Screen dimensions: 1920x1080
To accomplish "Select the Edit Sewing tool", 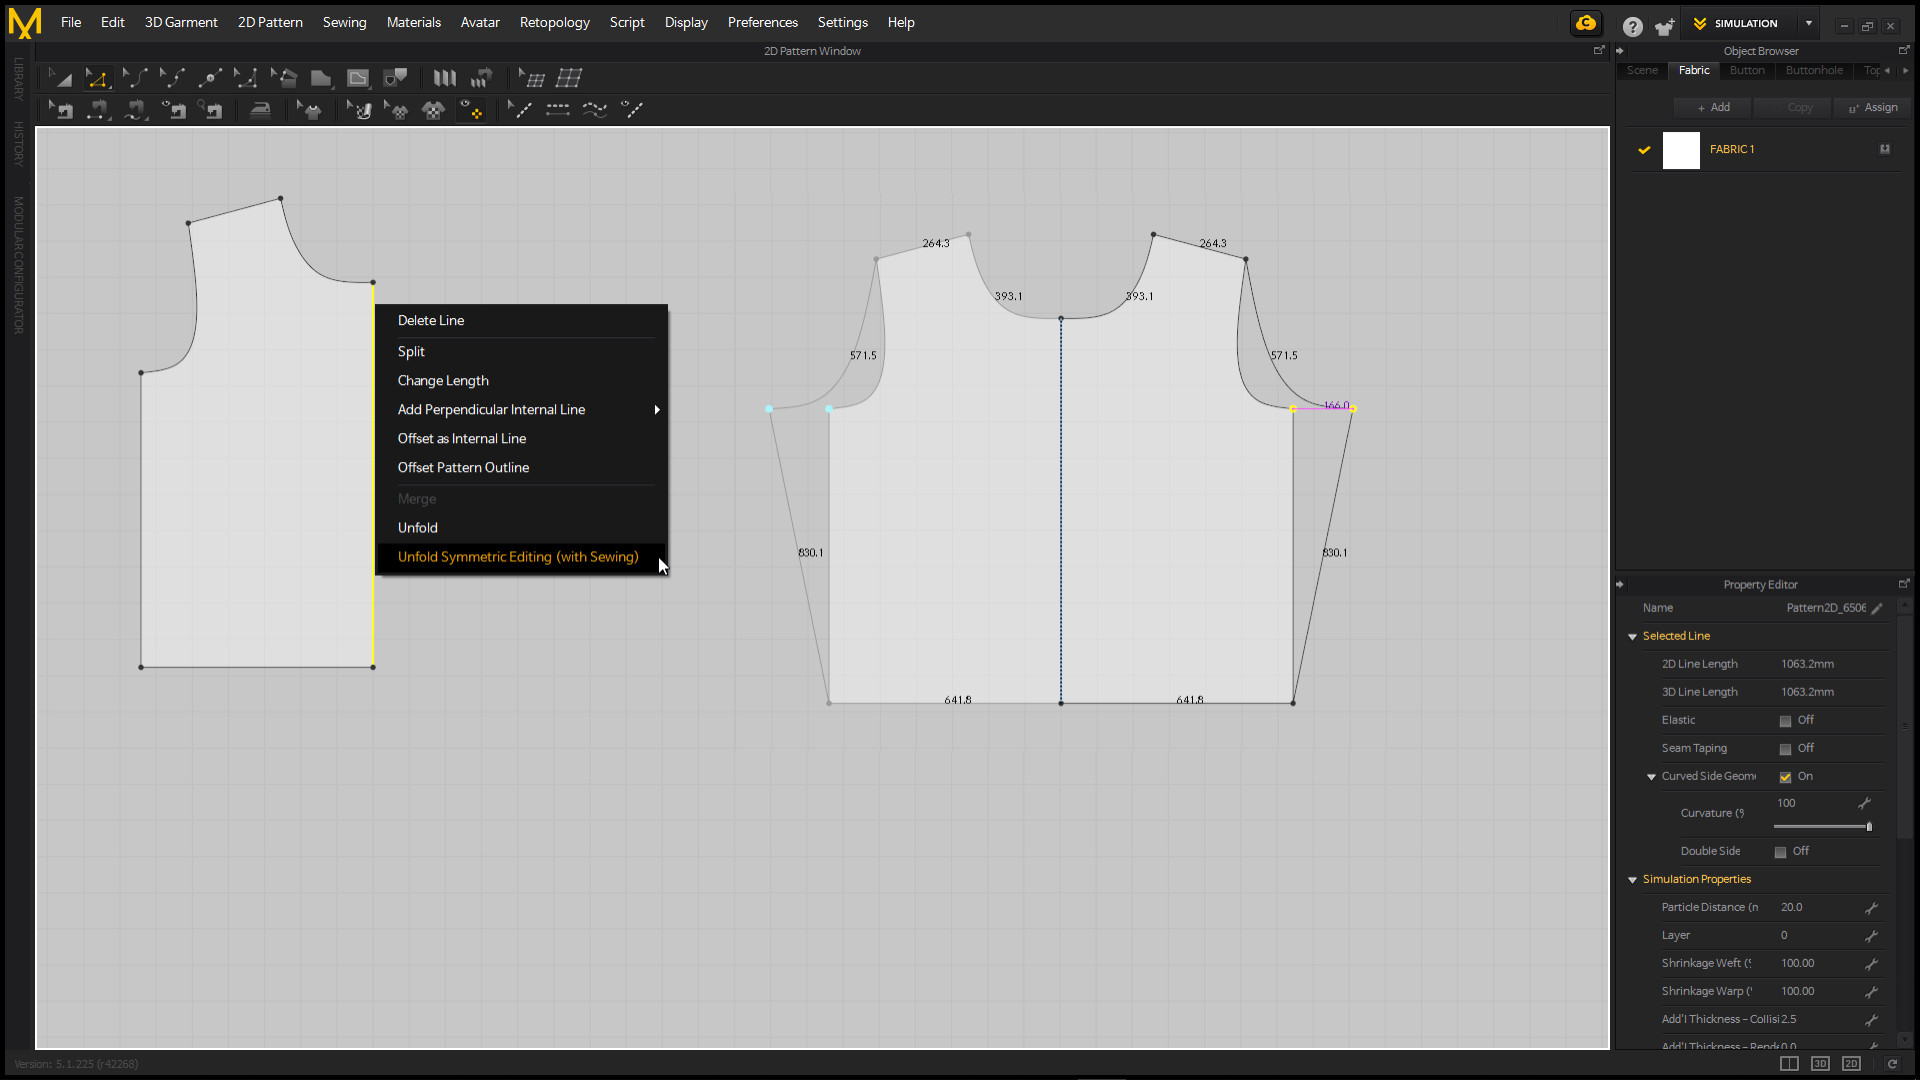I will pyautogui.click(x=60, y=110).
